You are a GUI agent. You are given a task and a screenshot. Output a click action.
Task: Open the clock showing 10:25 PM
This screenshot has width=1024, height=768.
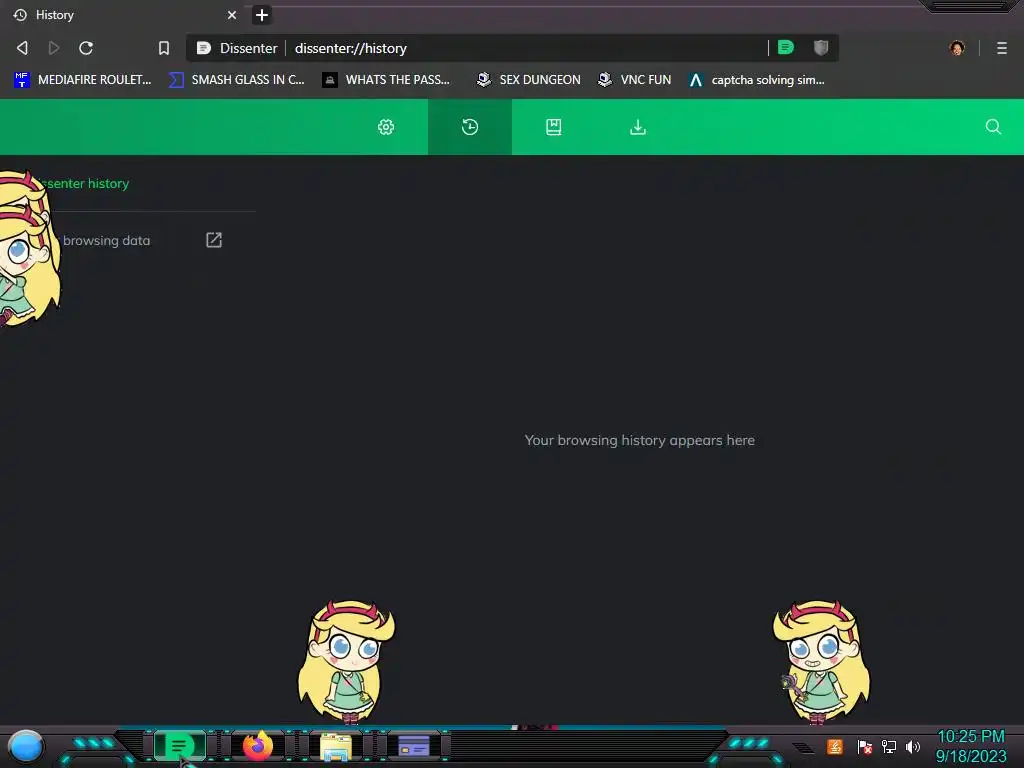971,746
